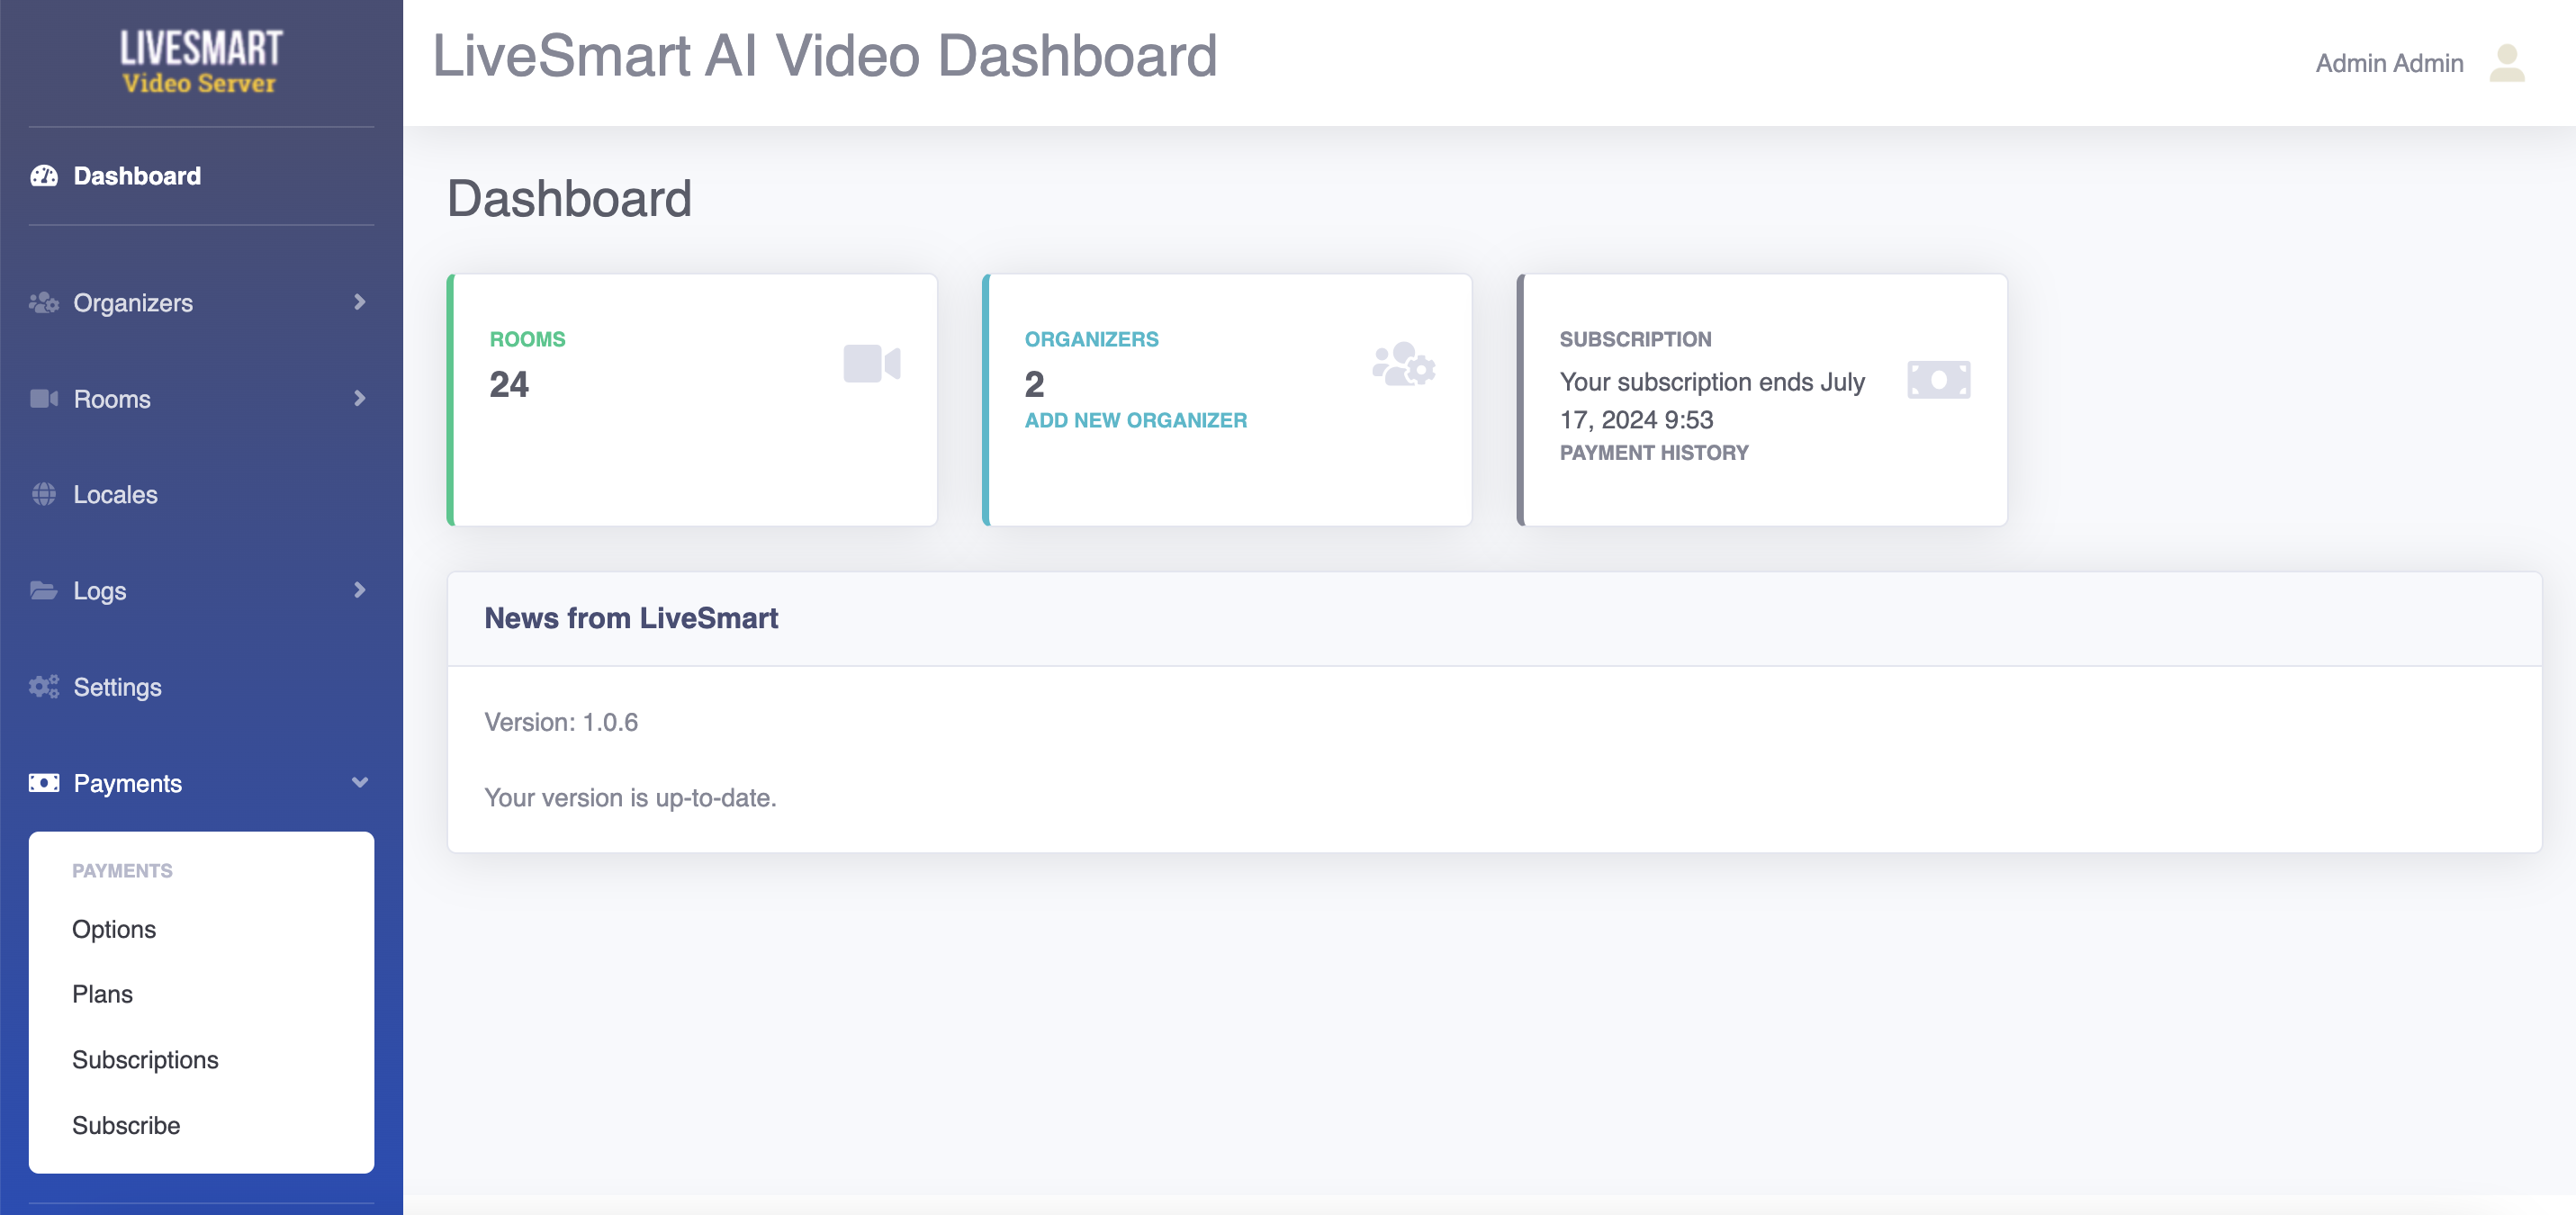
Task: Click the video camera icon in Rooms card
Action: pos(871,364)
